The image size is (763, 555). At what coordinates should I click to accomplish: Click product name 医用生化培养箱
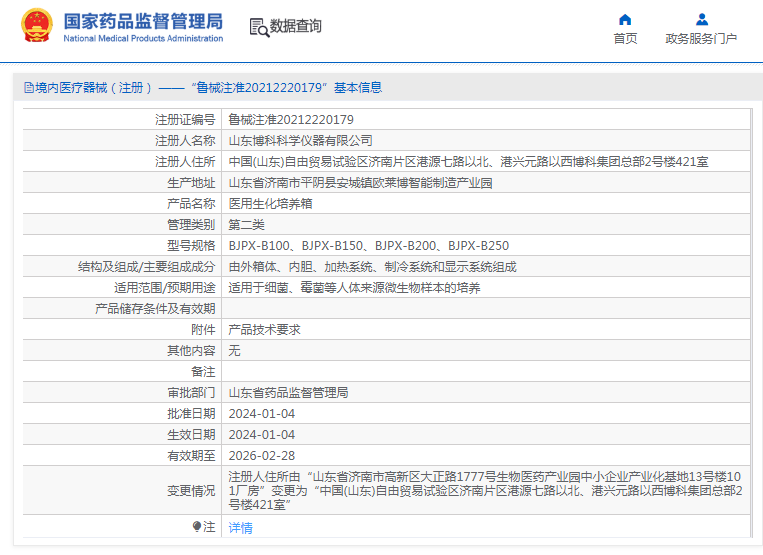271,204
